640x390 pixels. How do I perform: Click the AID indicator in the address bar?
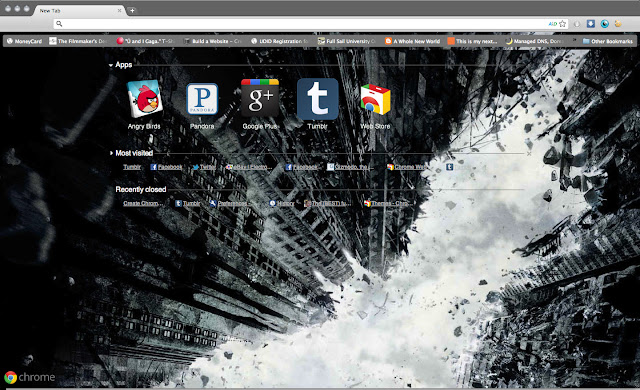(x=553, y=24)
